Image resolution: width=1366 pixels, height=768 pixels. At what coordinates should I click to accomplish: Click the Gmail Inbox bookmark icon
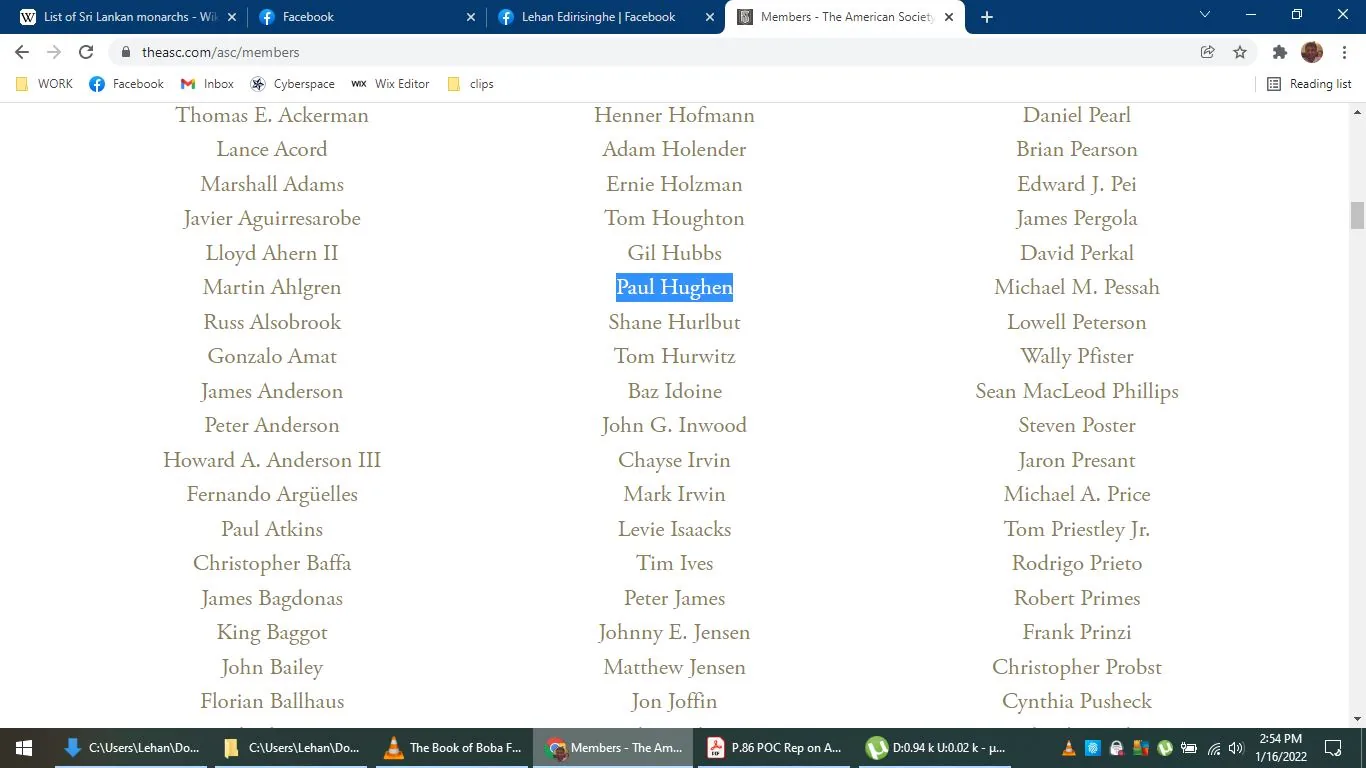pos(188,84)
